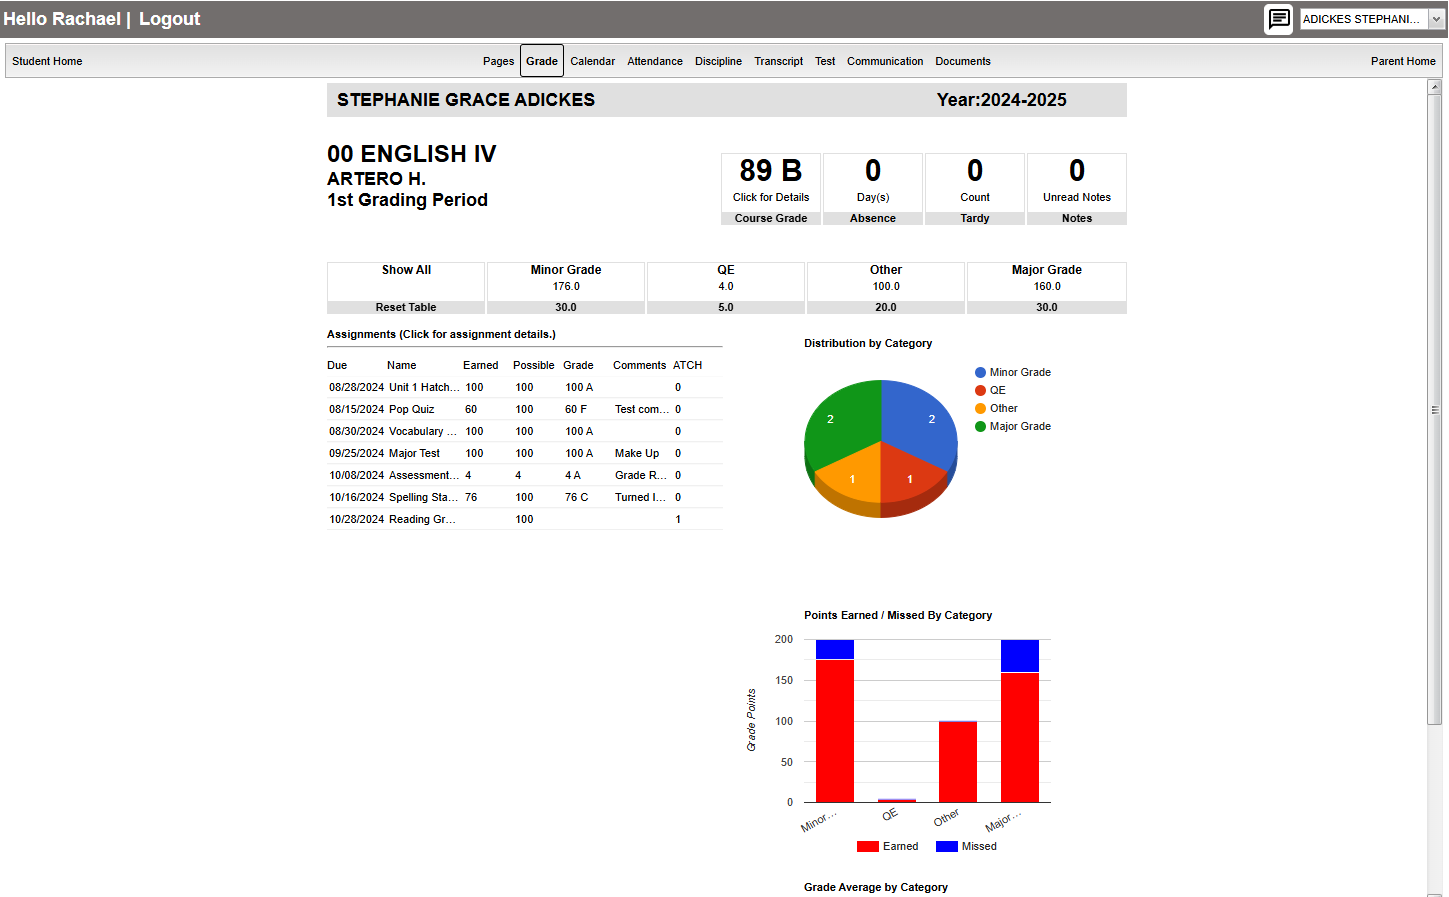
Task: Click the vertical scrollbar thumb
Action: (x=1435, y=409)
